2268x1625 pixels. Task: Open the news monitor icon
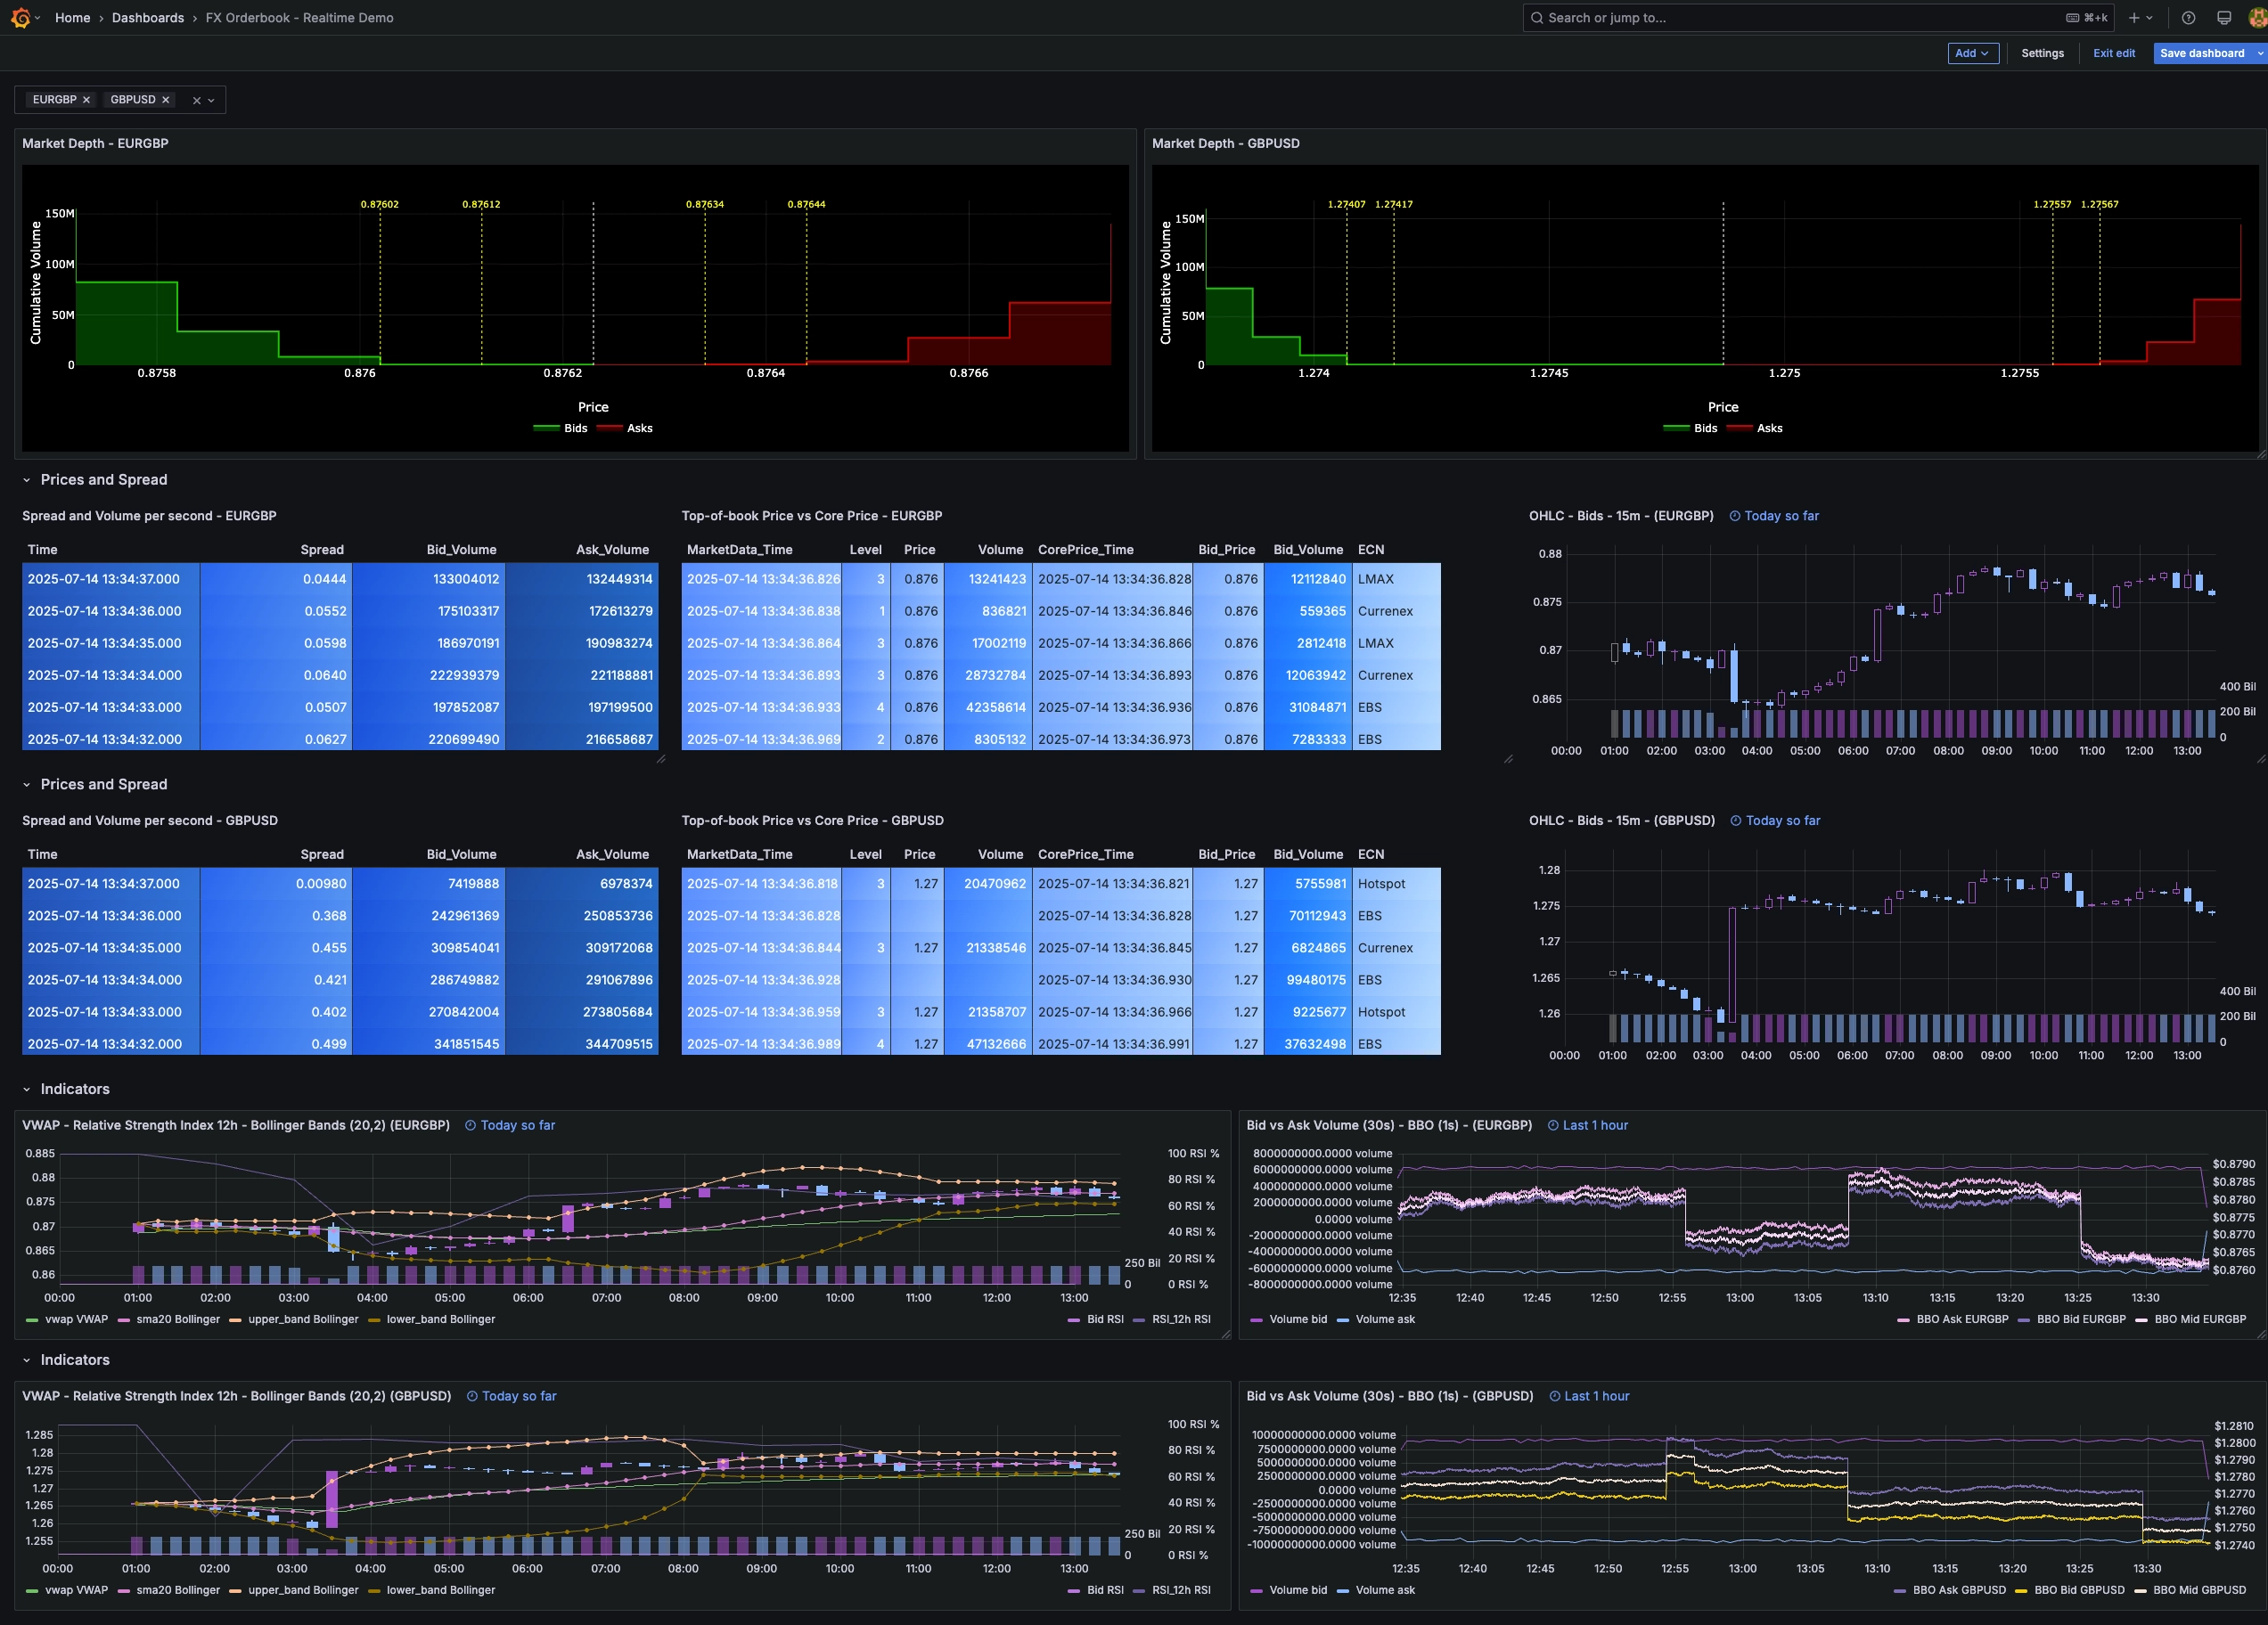pos(2224,17)
